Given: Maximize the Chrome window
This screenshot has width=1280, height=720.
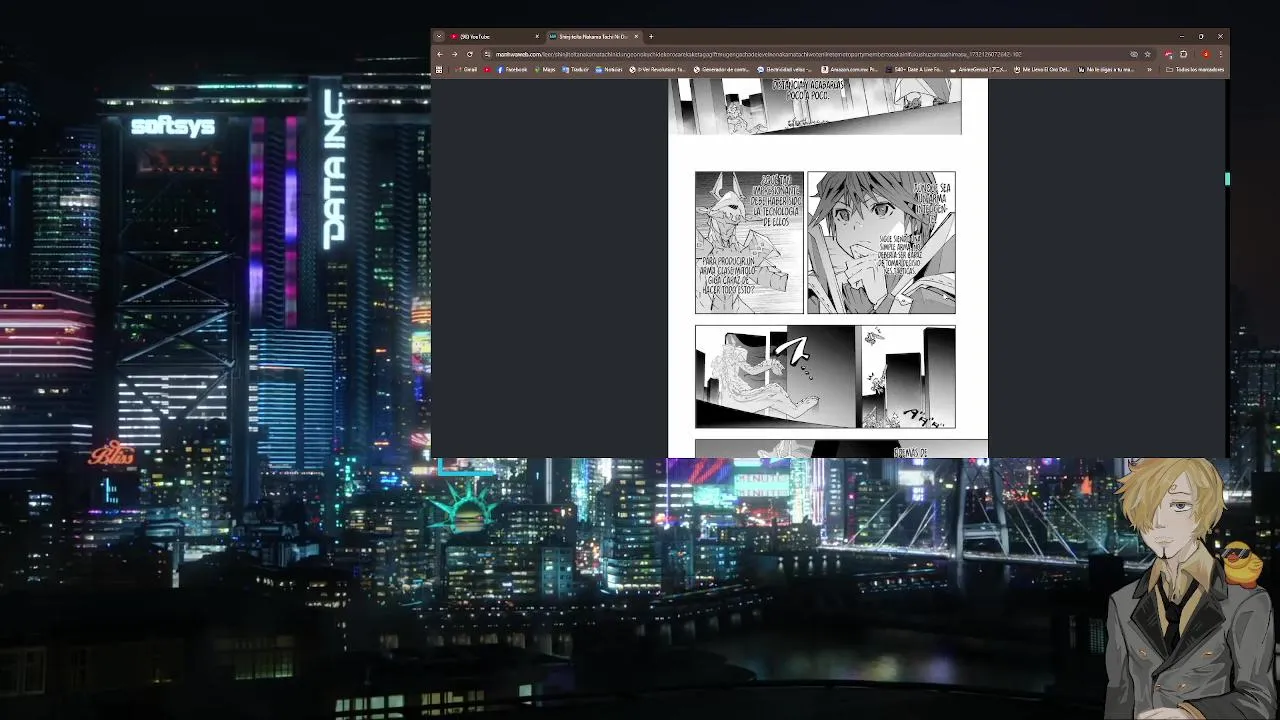Looking at the screenshot, I should [x=1201, y=36].
